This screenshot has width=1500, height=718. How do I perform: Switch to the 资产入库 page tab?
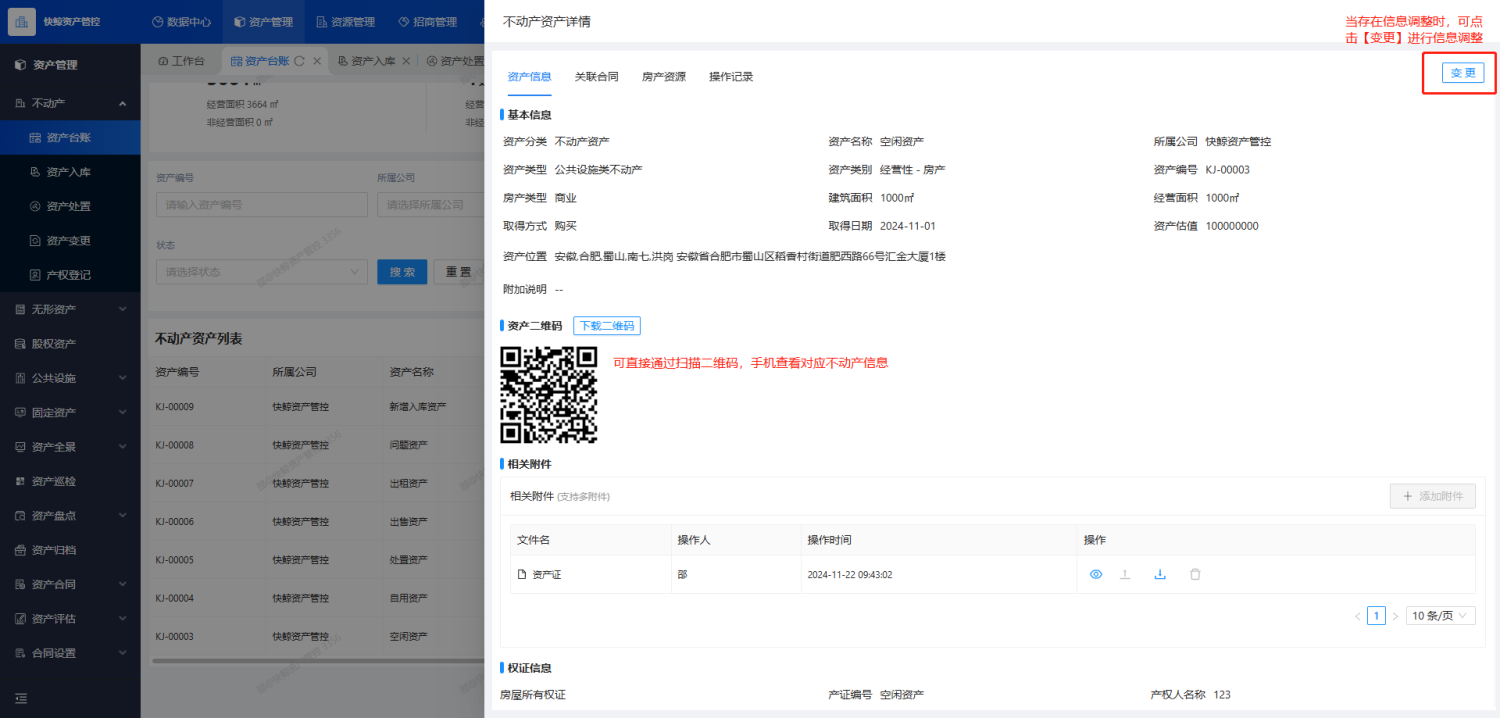pos(366,61)
